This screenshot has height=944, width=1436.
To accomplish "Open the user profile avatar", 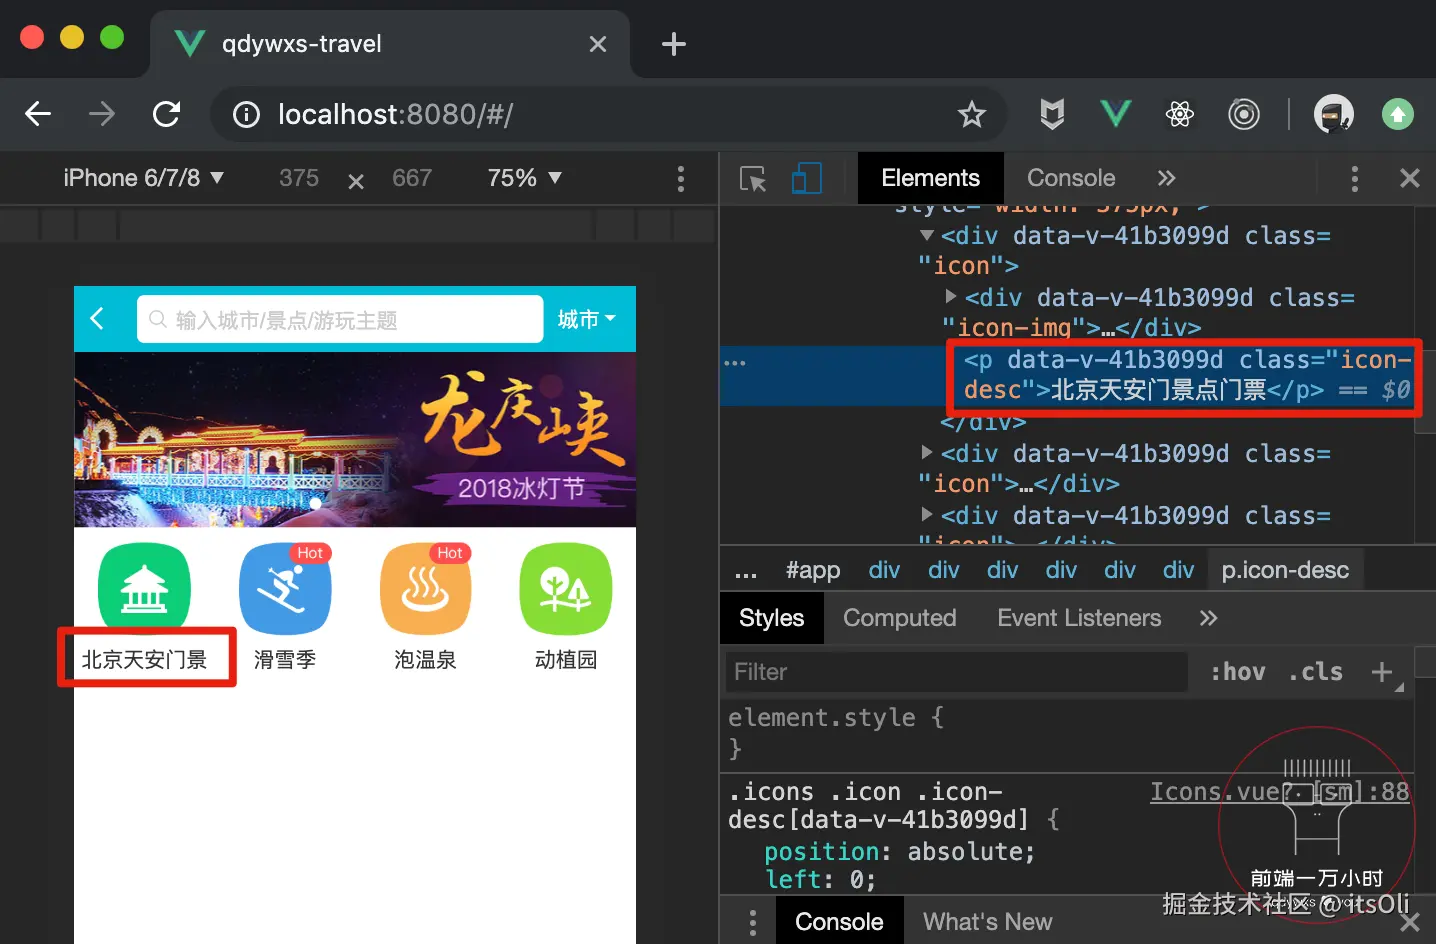I will click(1333, 114).
